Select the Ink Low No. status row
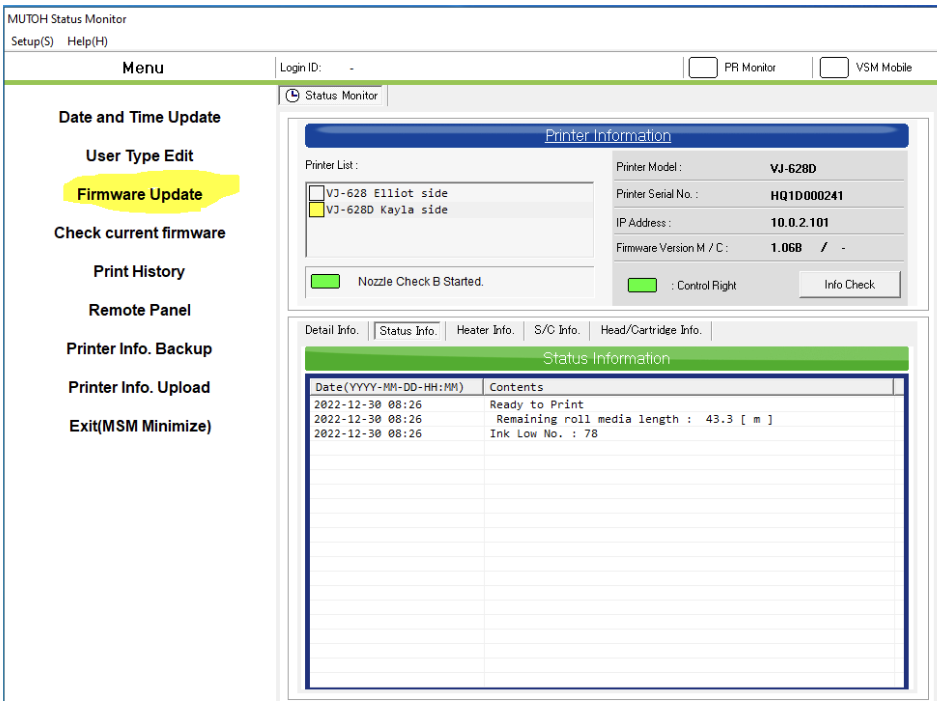This screenshot has width=948, height=726. point(543,434)
